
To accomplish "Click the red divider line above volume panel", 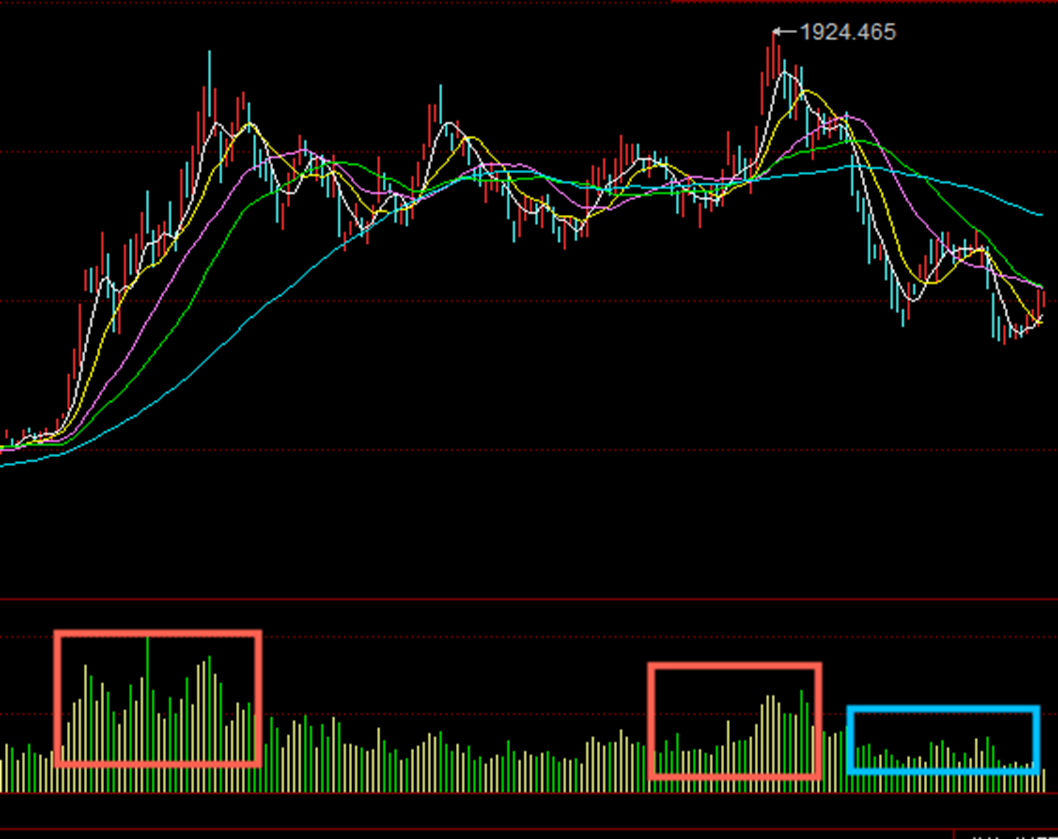I will point(529,600).
